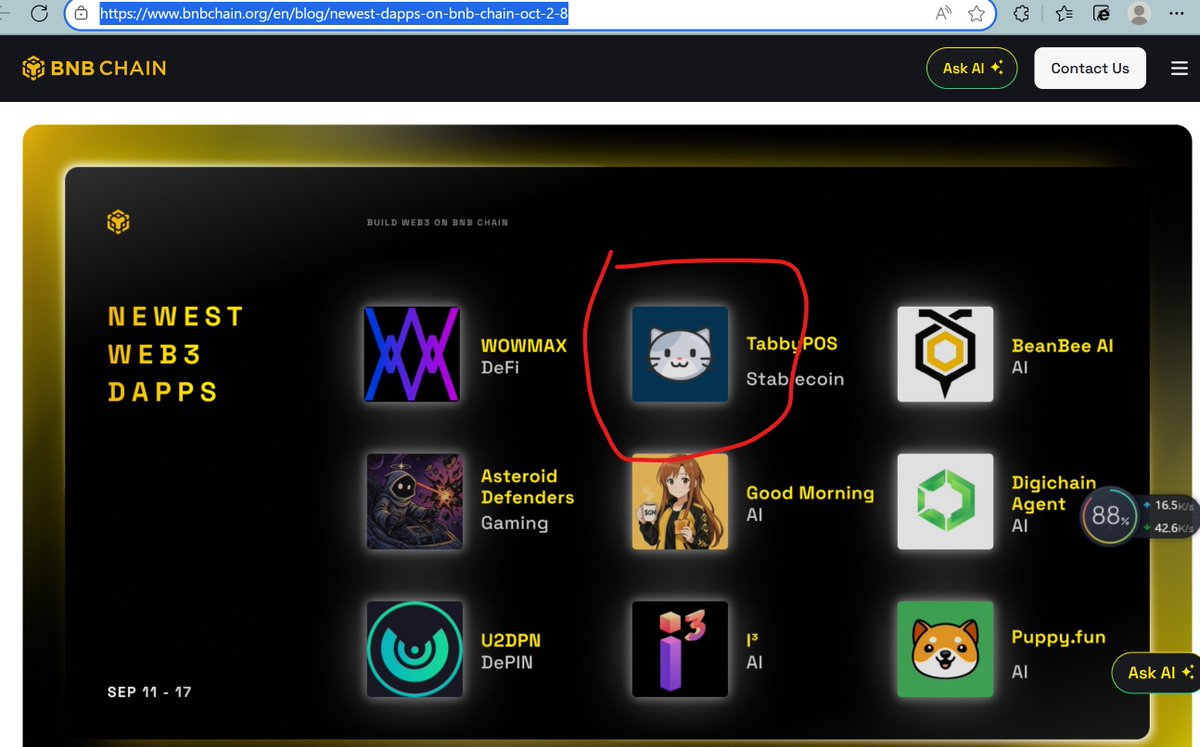Click the Puppy.fun title text
Screen dimensions: 1200x747
tap(1059, 638)
